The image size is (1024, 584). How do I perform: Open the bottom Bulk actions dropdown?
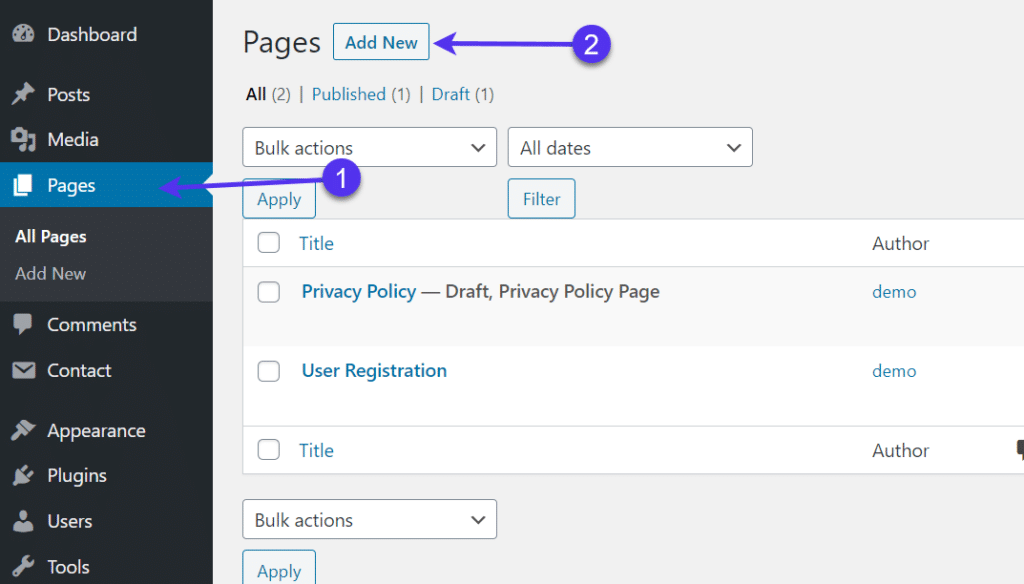click(369, 519)
